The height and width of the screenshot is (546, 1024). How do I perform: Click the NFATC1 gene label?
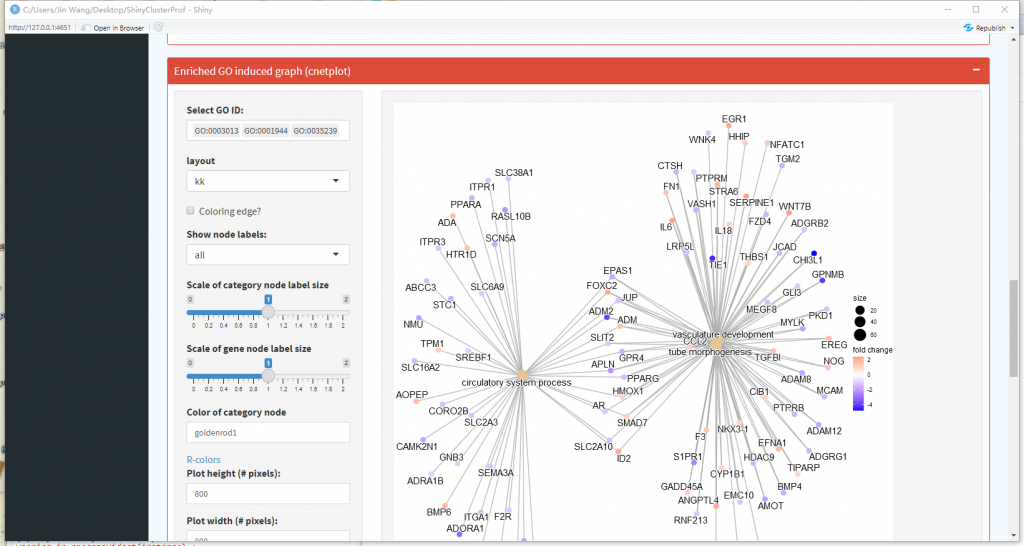click(x=787, y=144)
